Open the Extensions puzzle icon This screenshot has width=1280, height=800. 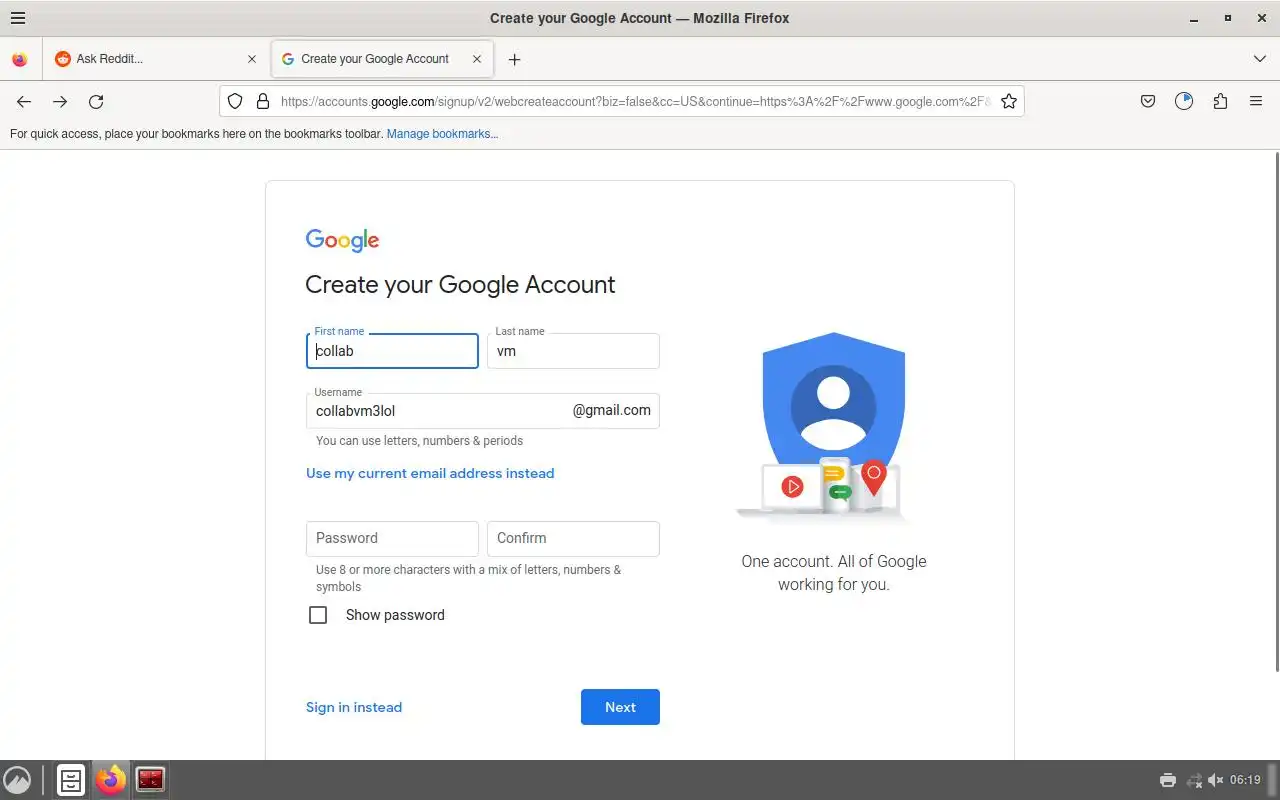point(1220,101)
